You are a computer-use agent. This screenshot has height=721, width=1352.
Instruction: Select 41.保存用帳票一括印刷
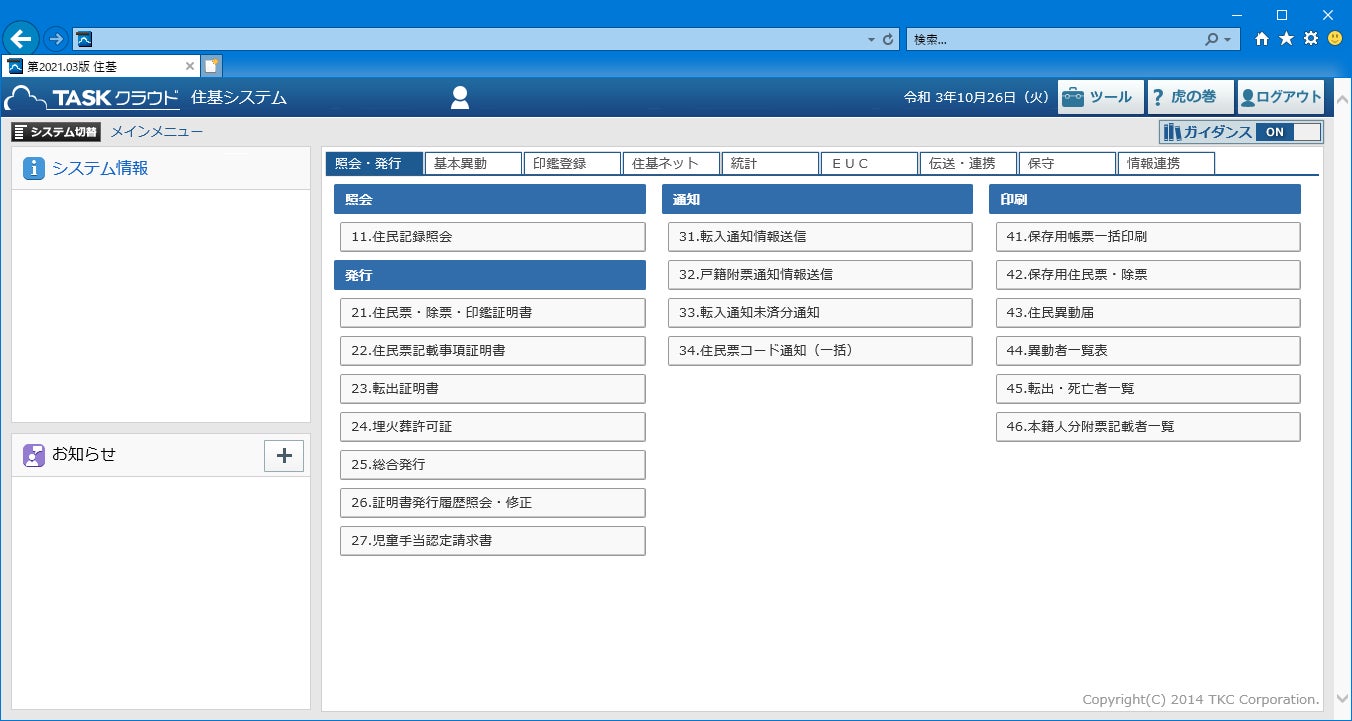click(x=1147, y=236)
